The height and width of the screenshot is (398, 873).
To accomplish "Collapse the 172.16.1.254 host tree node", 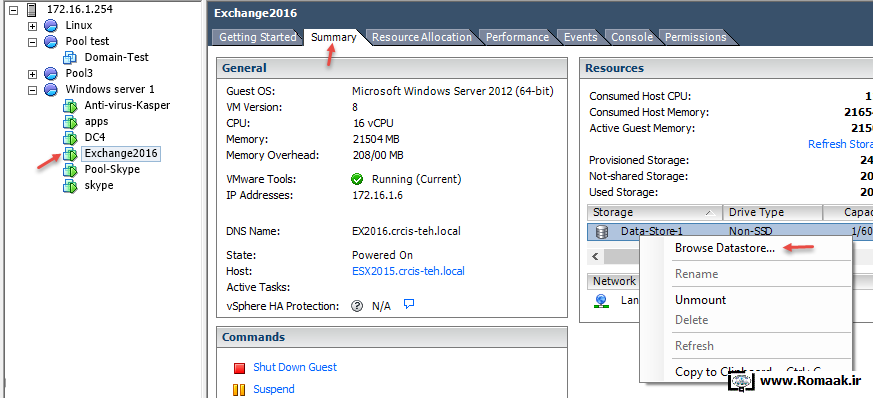I will click(14, 10).
